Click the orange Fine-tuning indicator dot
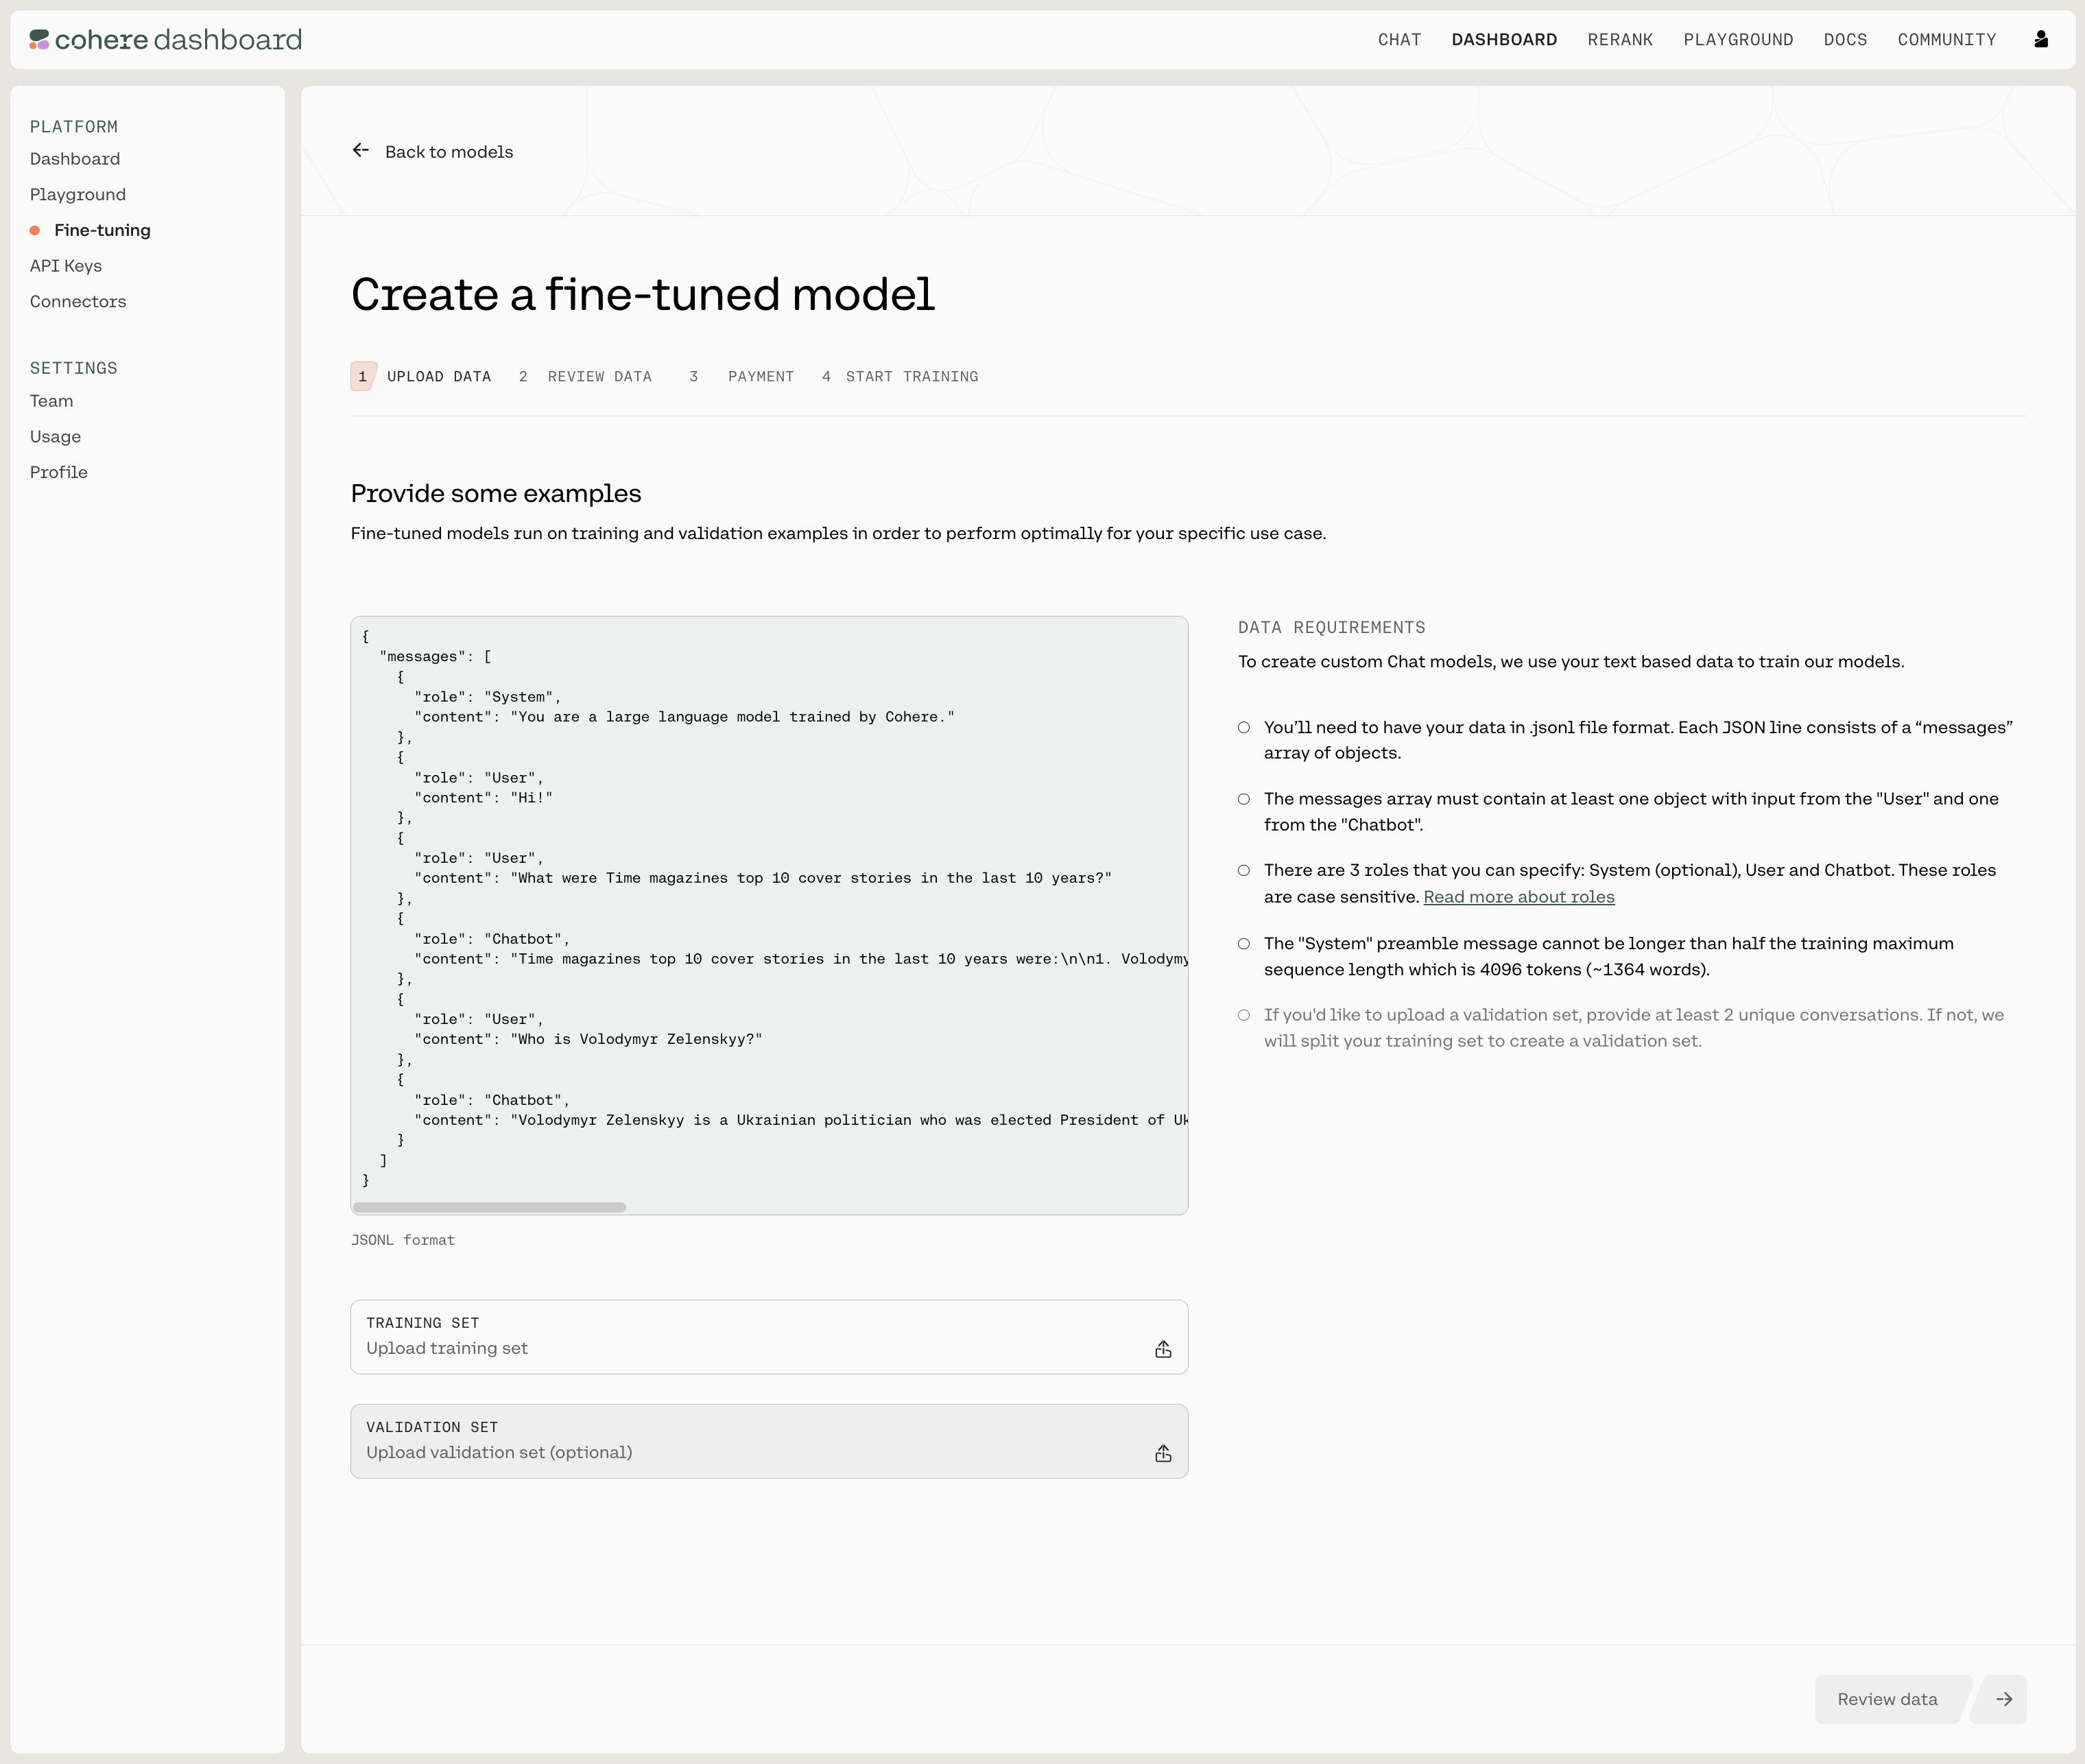Viewport: 2085px width, 1764px height. [35, 230]
